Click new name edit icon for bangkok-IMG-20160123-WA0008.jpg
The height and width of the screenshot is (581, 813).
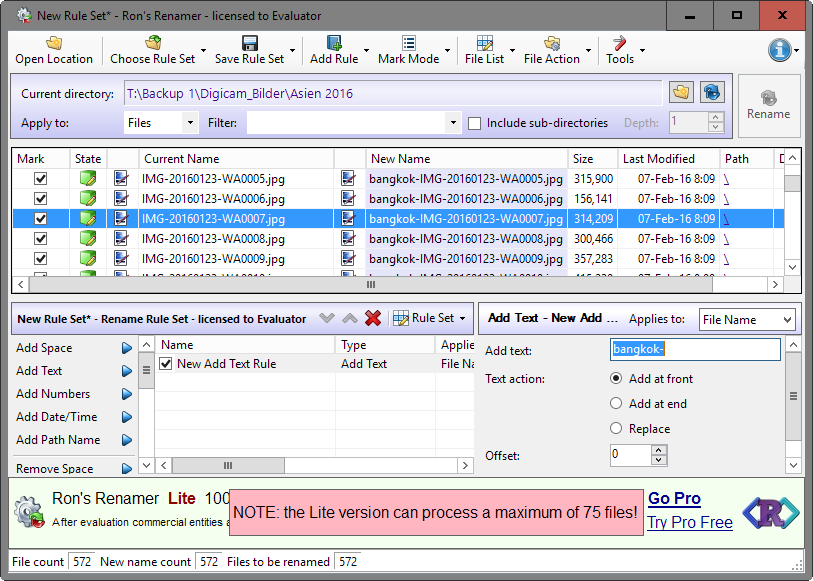(348, 238)
